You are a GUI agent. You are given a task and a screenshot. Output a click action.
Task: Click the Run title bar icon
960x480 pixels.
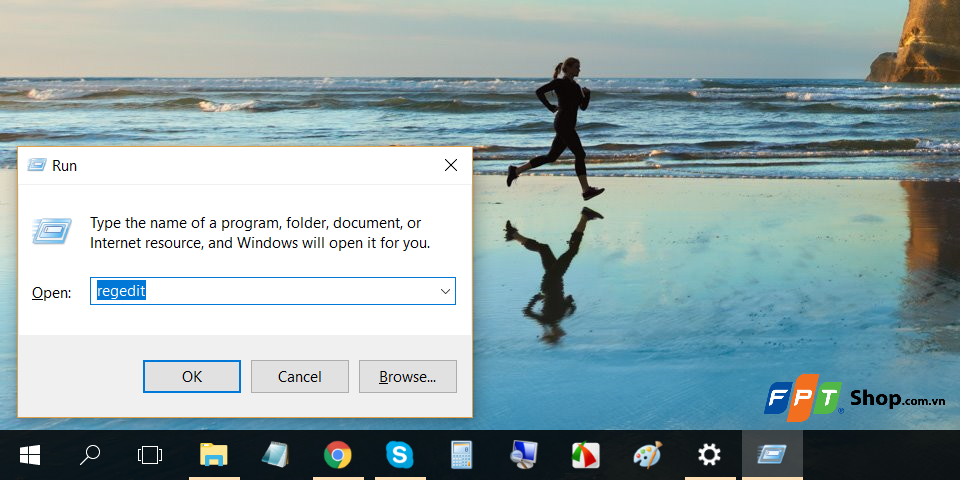pos(36,165)
